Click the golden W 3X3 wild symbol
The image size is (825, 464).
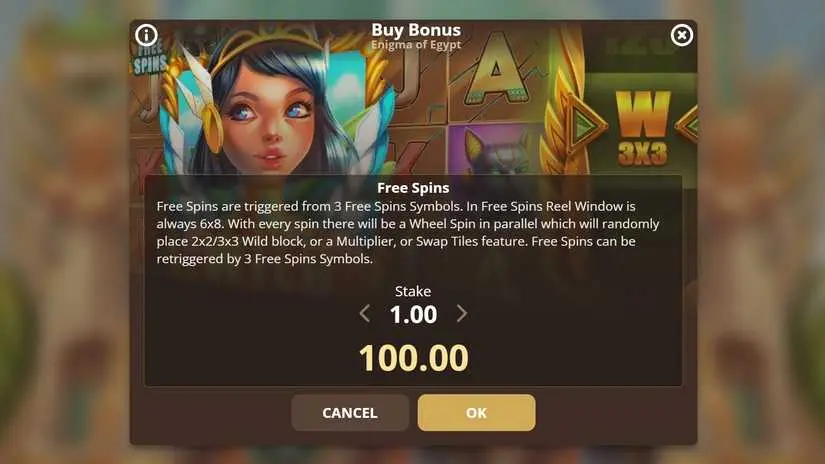(x=643, y=128)
